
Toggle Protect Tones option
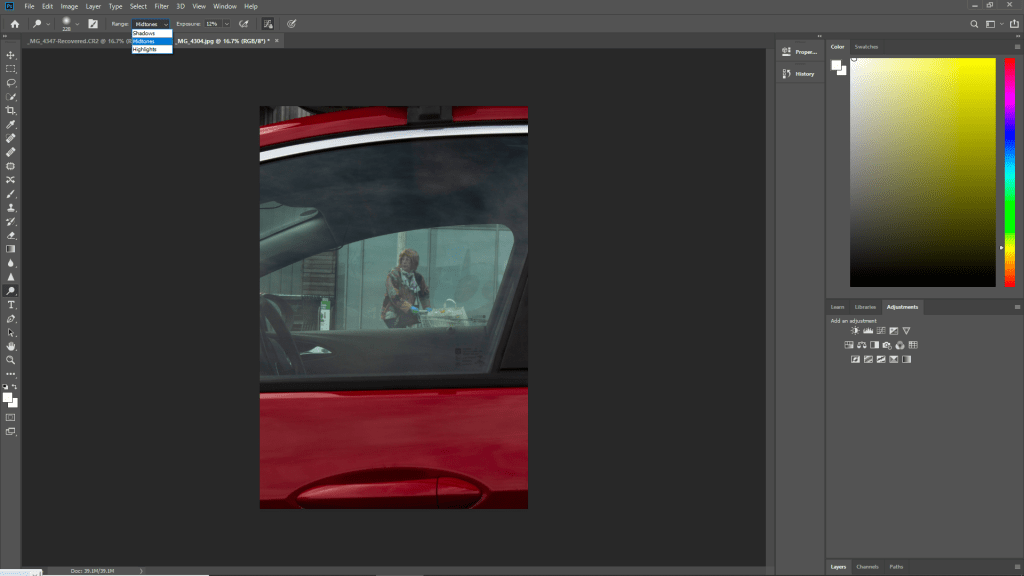268,23
